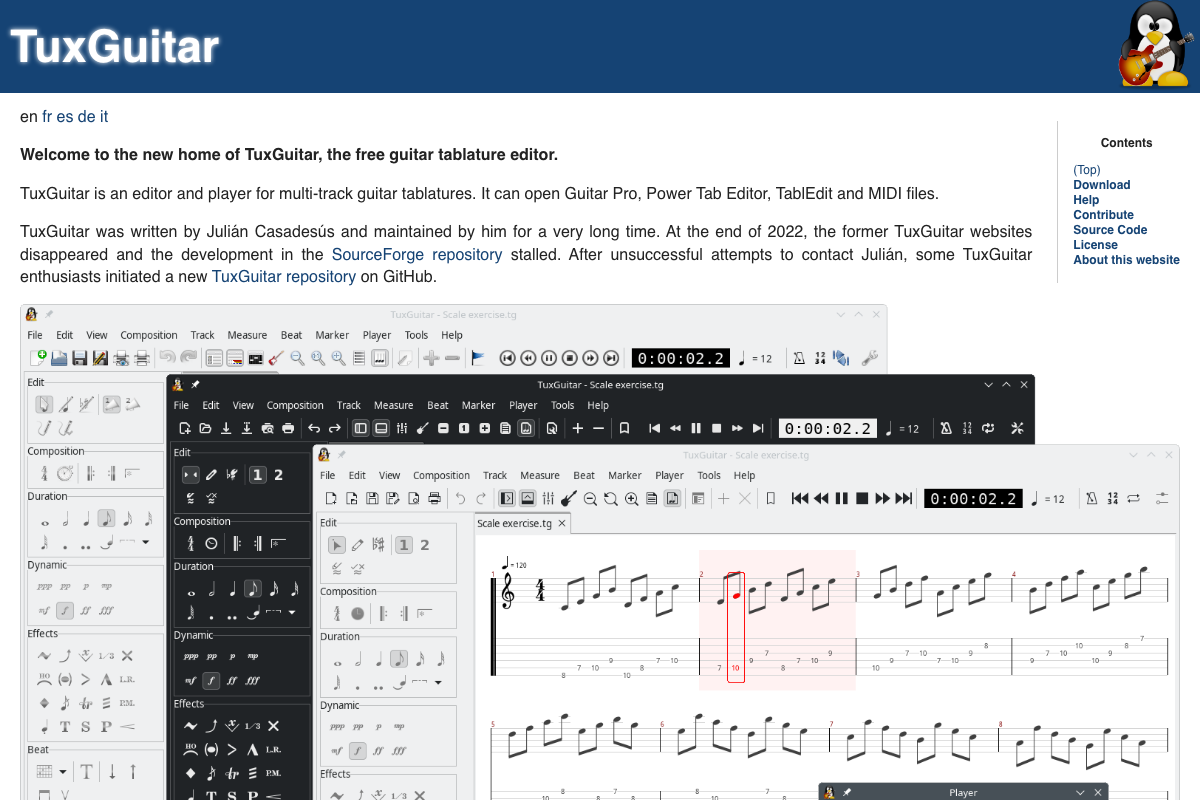This screenshot has width=1200, height=800.
Task: Select whole note duration in the dark window
Action: (191, 594)
